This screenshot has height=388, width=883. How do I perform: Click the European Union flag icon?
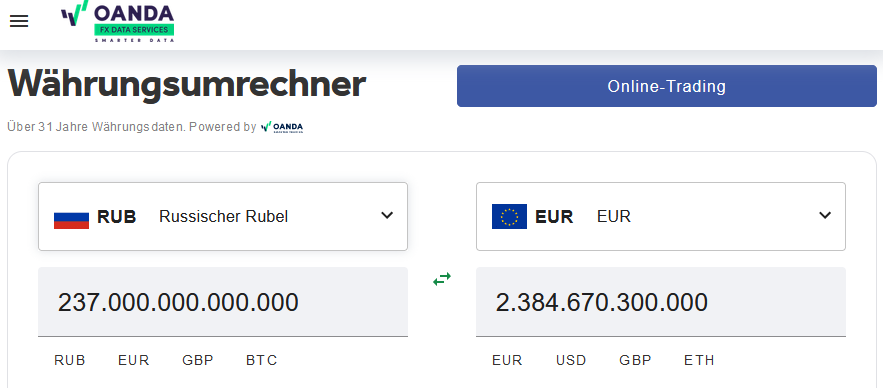click(x=509, y=217)
